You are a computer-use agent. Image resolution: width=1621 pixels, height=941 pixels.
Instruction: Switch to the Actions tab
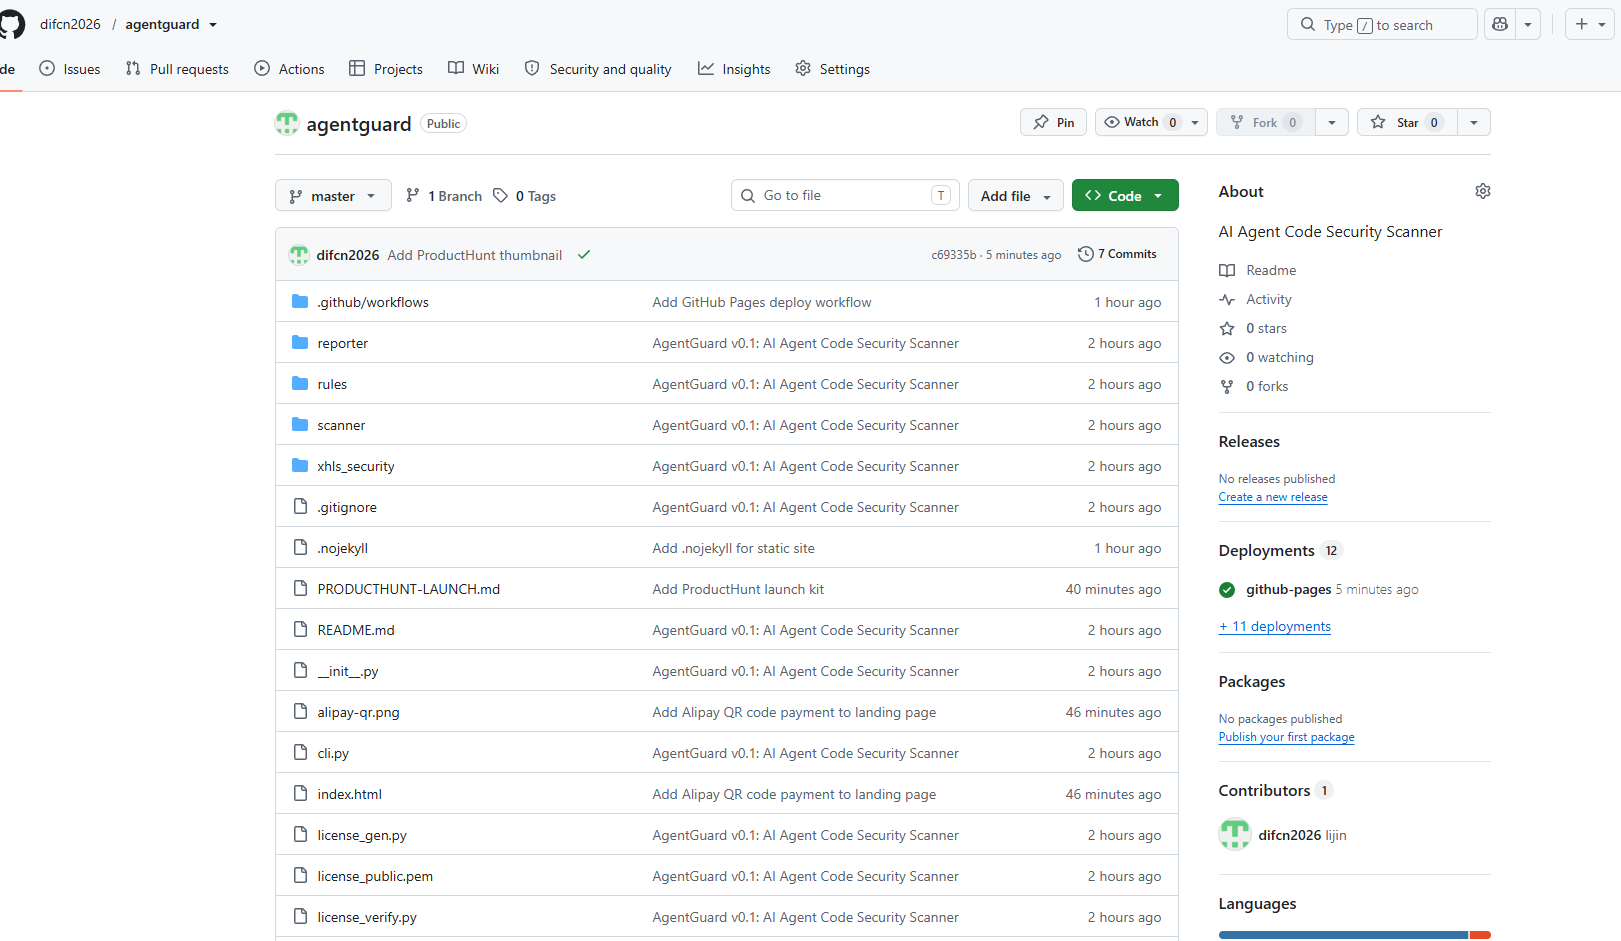290,69
